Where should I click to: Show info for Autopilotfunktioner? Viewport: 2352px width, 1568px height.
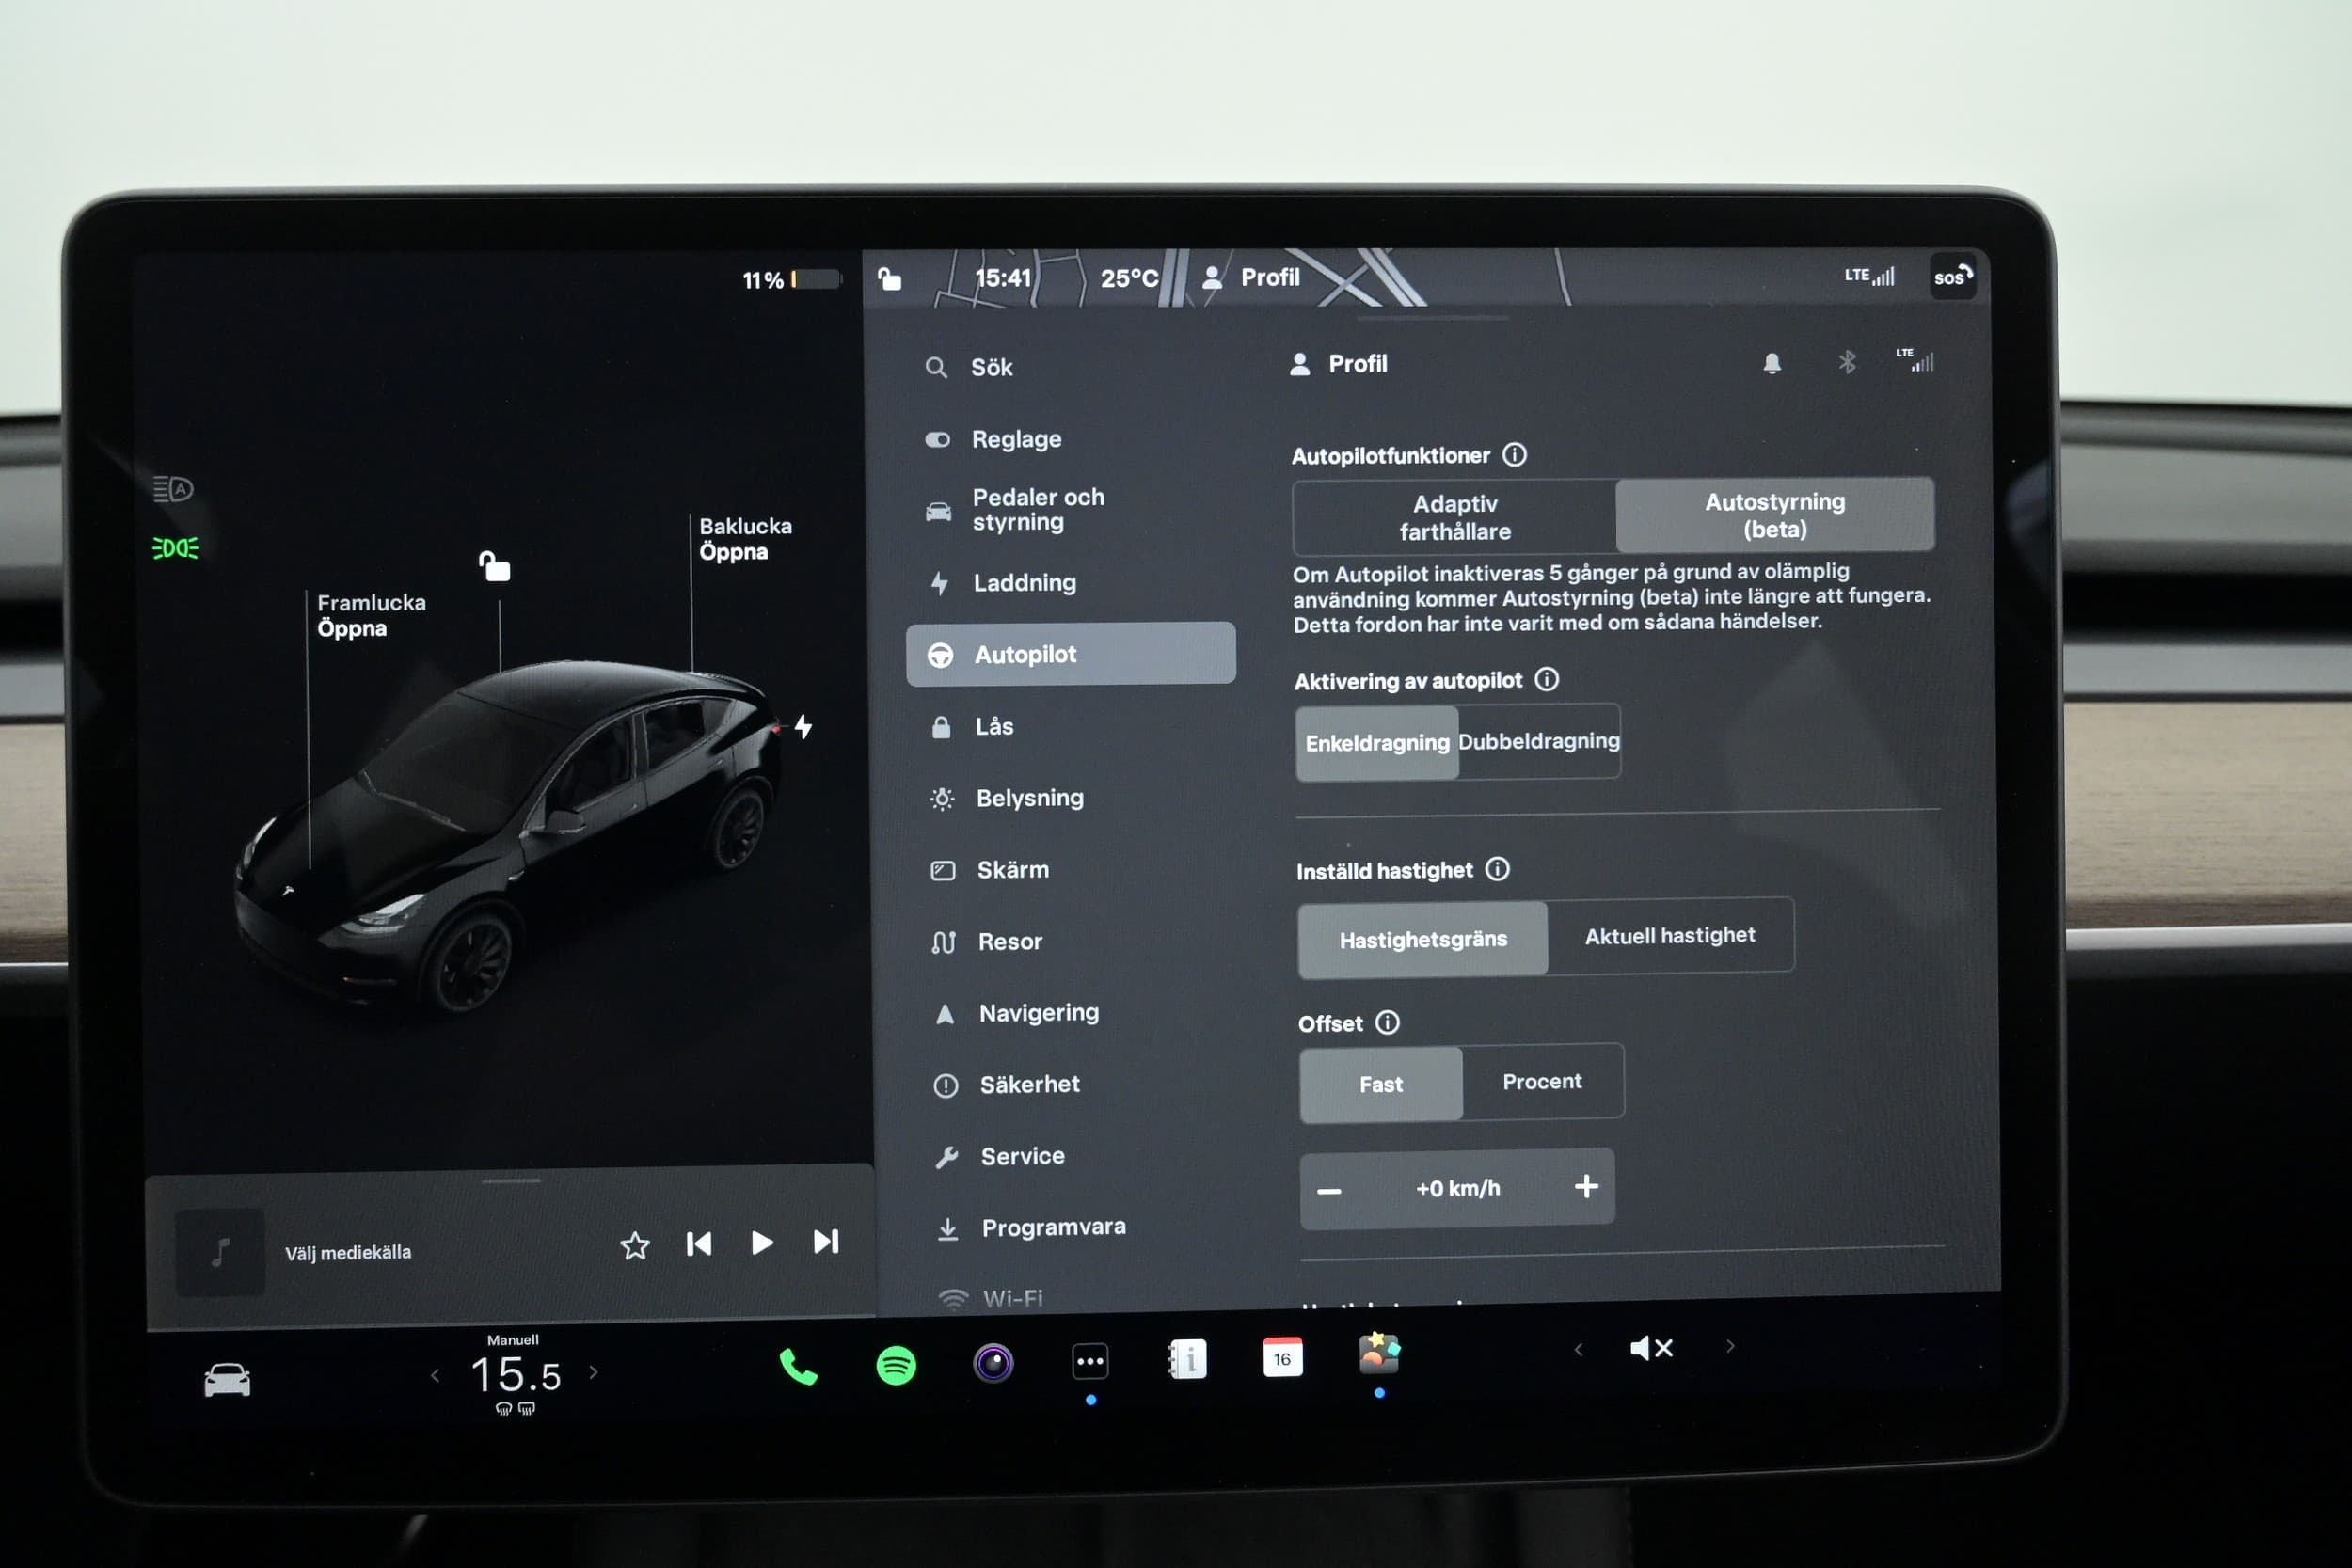(x=1515, y=455)
